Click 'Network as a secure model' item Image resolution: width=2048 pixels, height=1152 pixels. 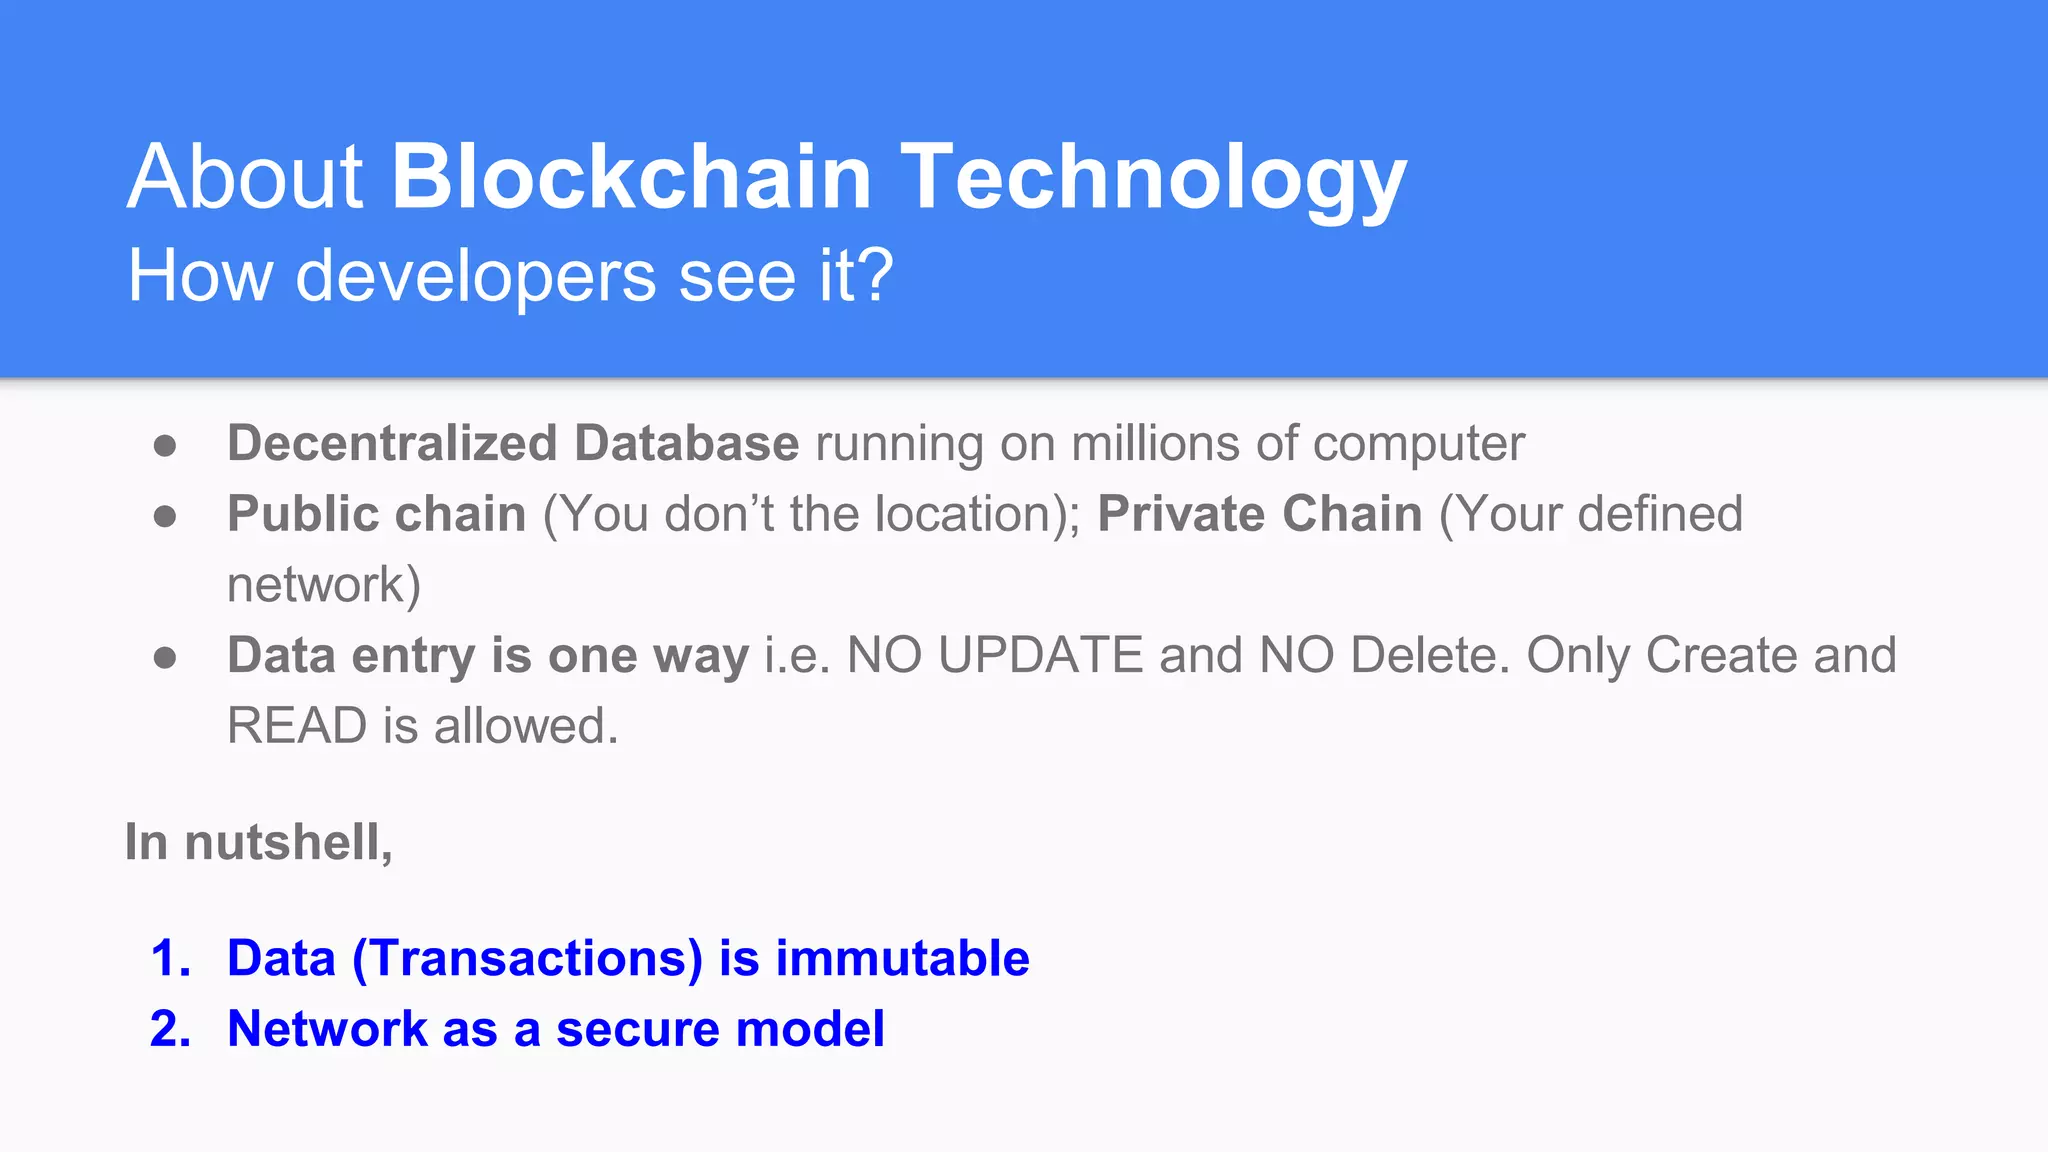556,1029
